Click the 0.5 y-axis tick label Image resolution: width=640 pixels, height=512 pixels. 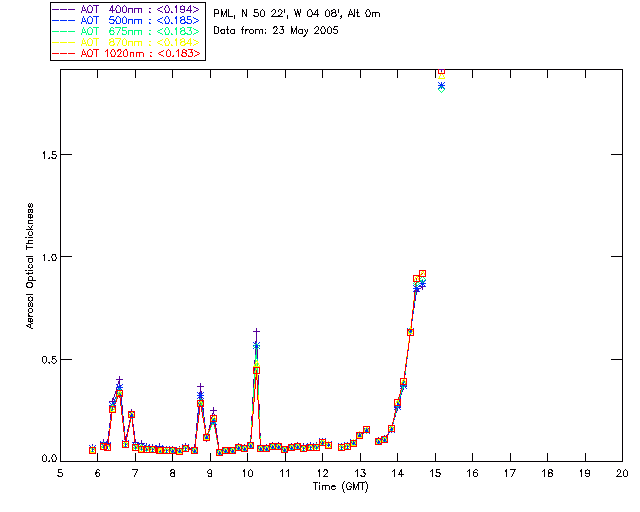coord(47,359)
